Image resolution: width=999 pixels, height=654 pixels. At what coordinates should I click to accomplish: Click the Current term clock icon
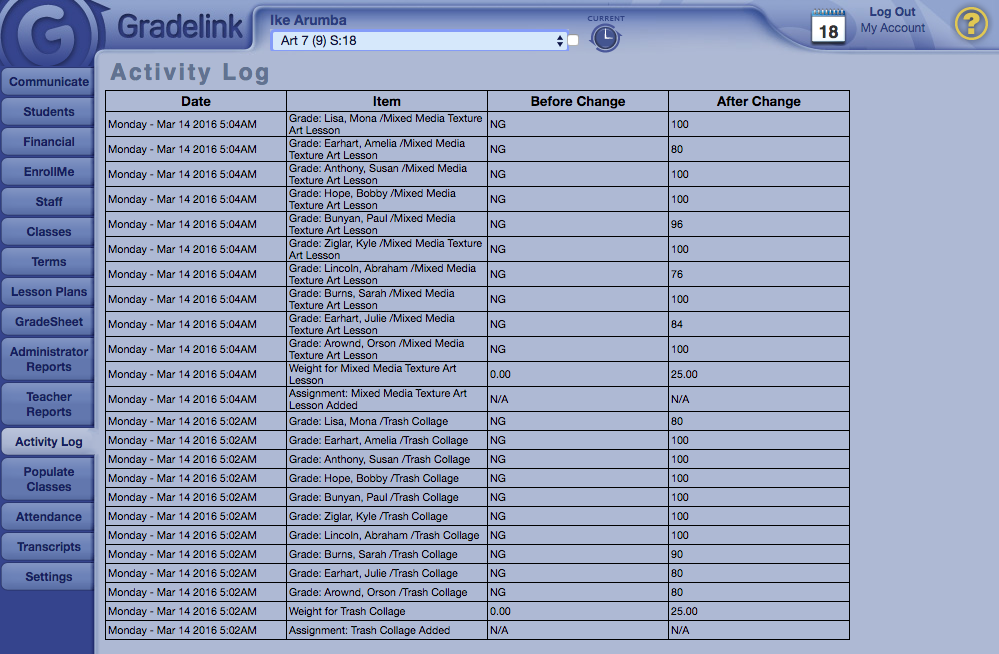(x=605, y=38)
